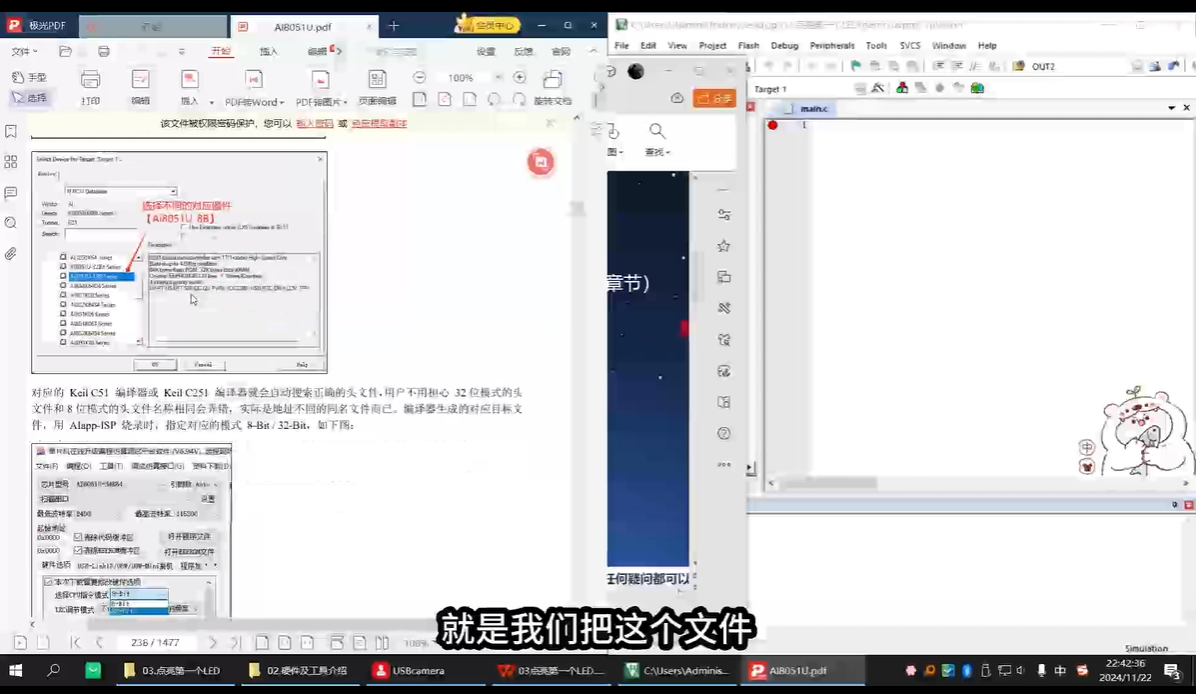Toggle the breakpoint marker on line 1
Screen dimensions: 1203x694
773,125
